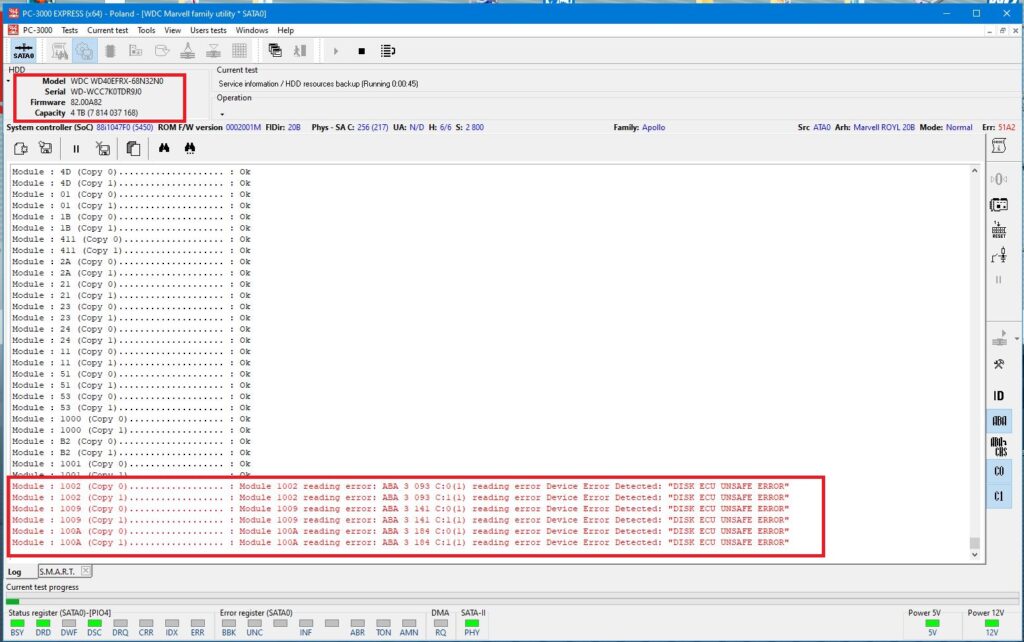
Task: Switch to the S.M.A.R.T. tab
Action: (57, 571)
